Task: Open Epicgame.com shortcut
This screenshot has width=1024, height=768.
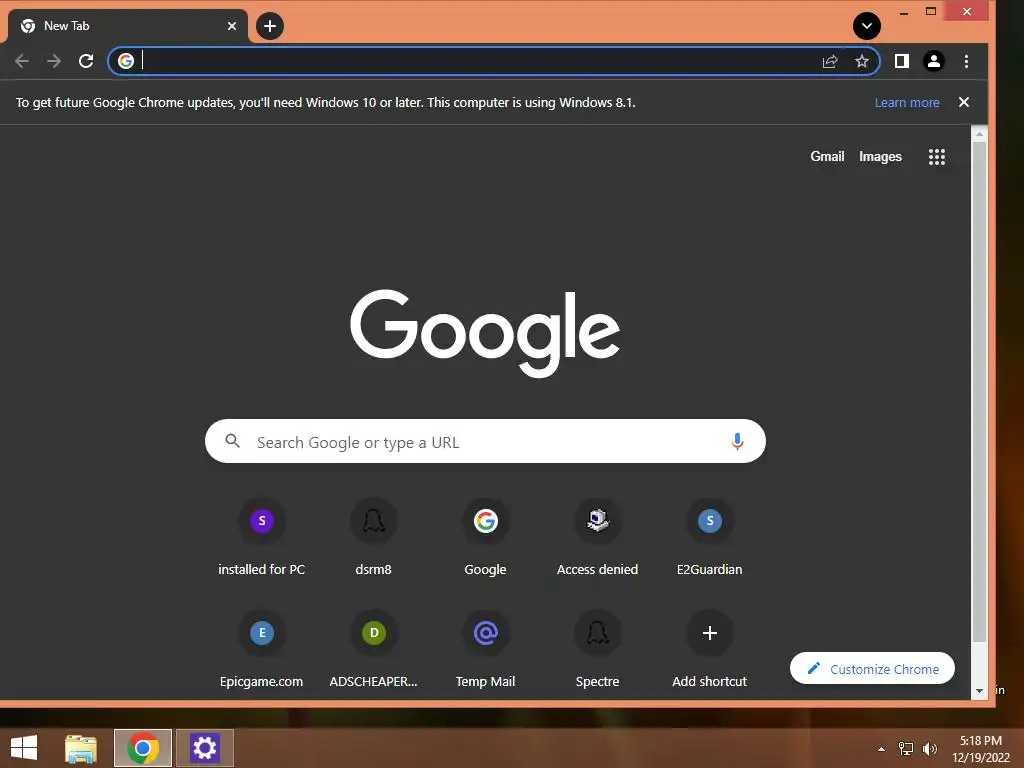Action: coord(261,649)
